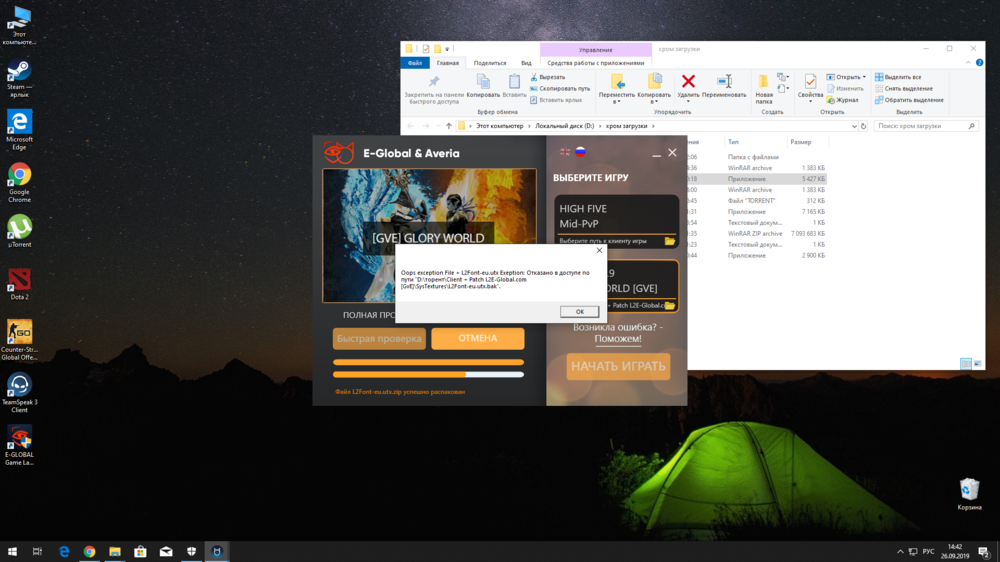Click the Новая папка folder icon

[x=764, y=82]
